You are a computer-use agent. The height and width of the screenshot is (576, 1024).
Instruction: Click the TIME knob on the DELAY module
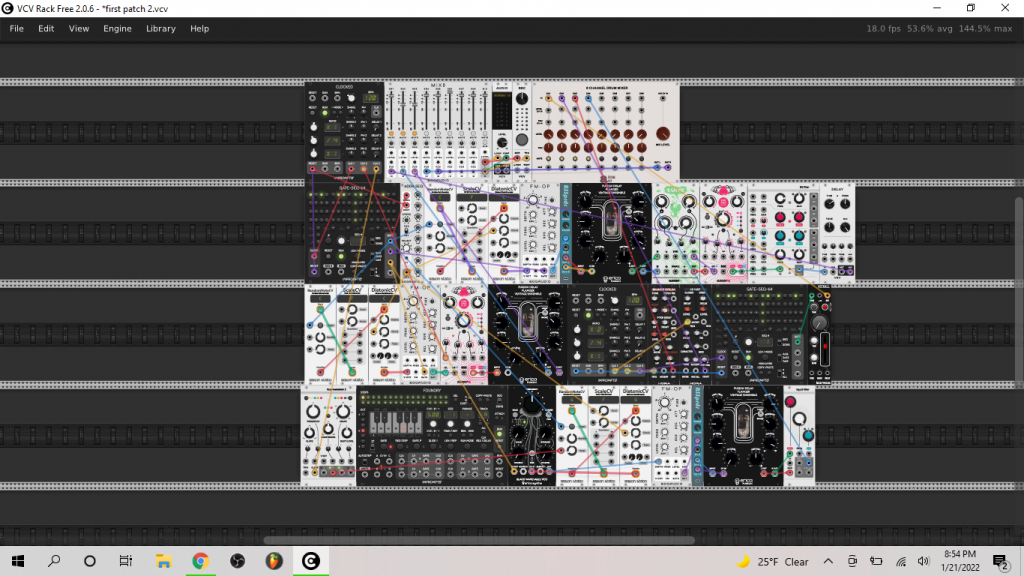coord(829,204)
